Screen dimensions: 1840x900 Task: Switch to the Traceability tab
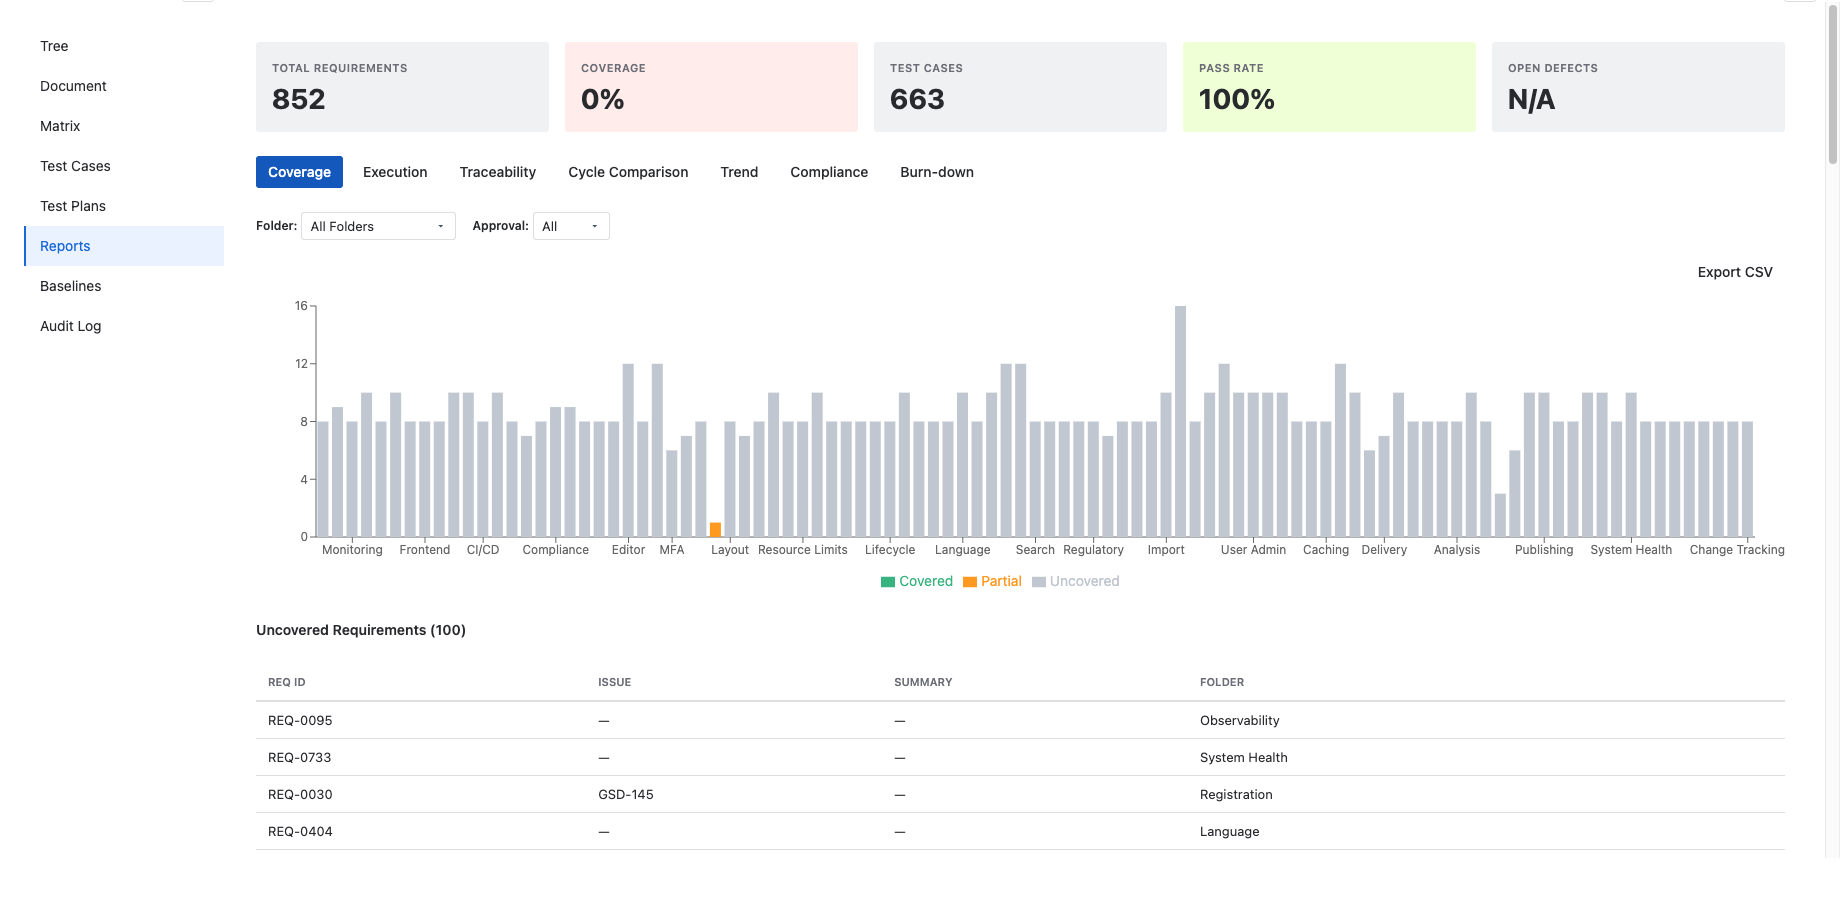coord(497,172)
